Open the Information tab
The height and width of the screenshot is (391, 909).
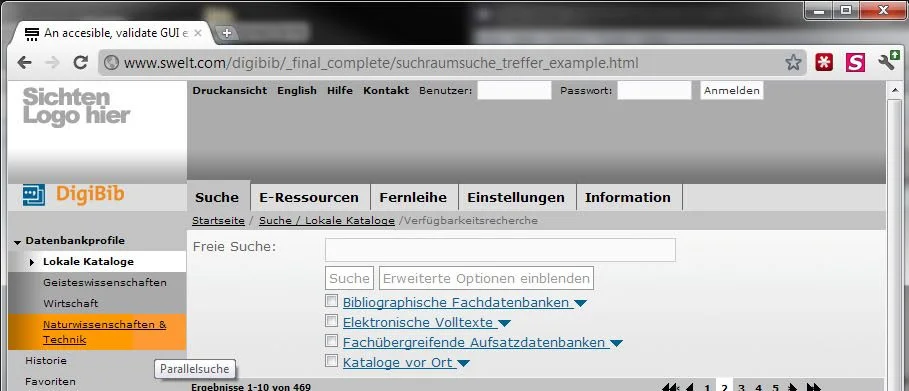pyautogui.click(x=628, y=197)
